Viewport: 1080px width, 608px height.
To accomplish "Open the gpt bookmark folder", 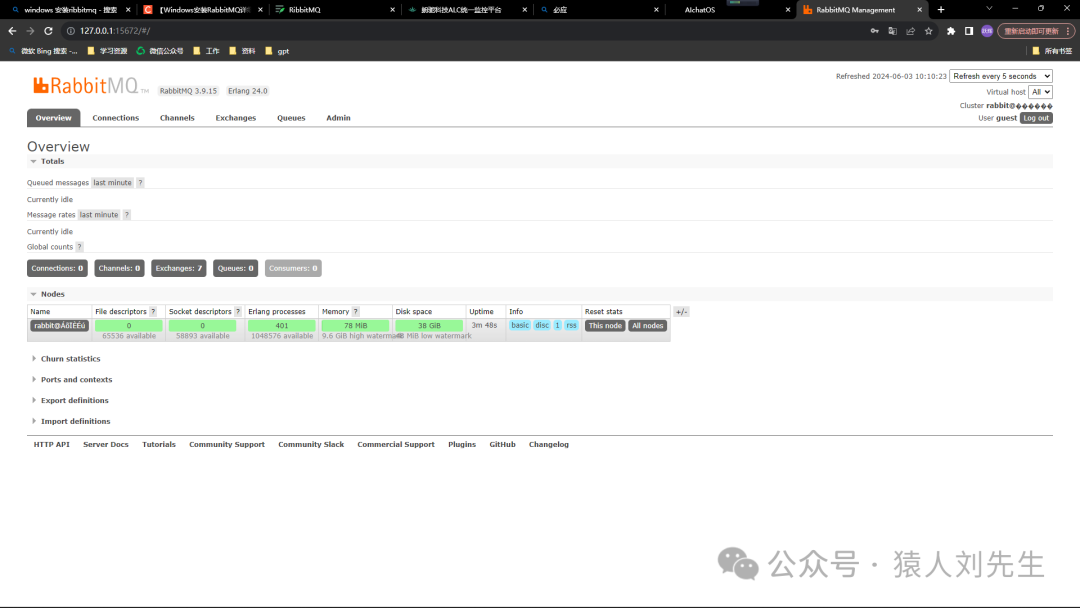I will coord(277,51).
